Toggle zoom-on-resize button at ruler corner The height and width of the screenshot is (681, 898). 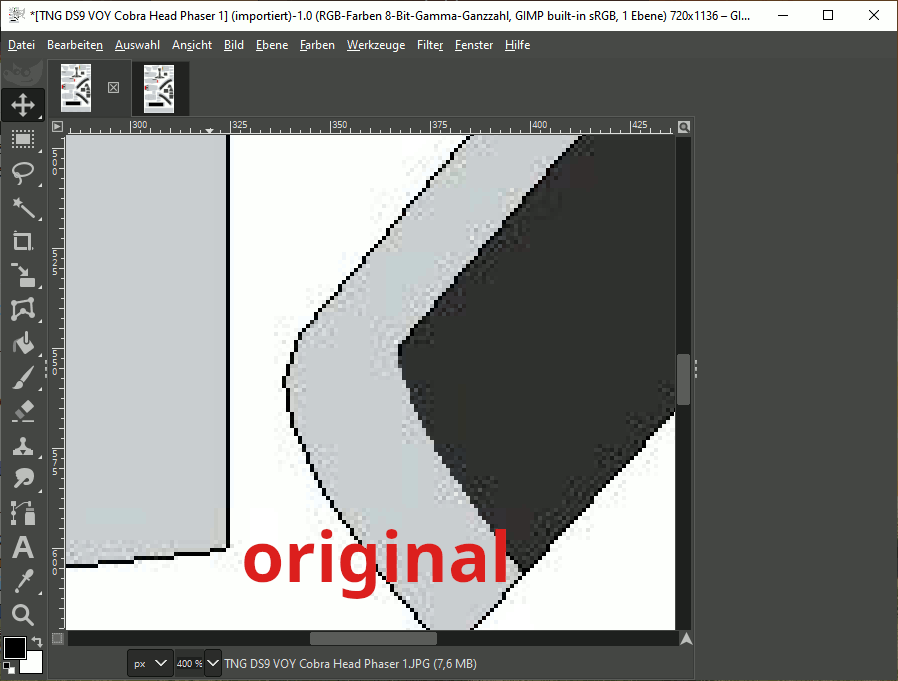click(684, 127)
